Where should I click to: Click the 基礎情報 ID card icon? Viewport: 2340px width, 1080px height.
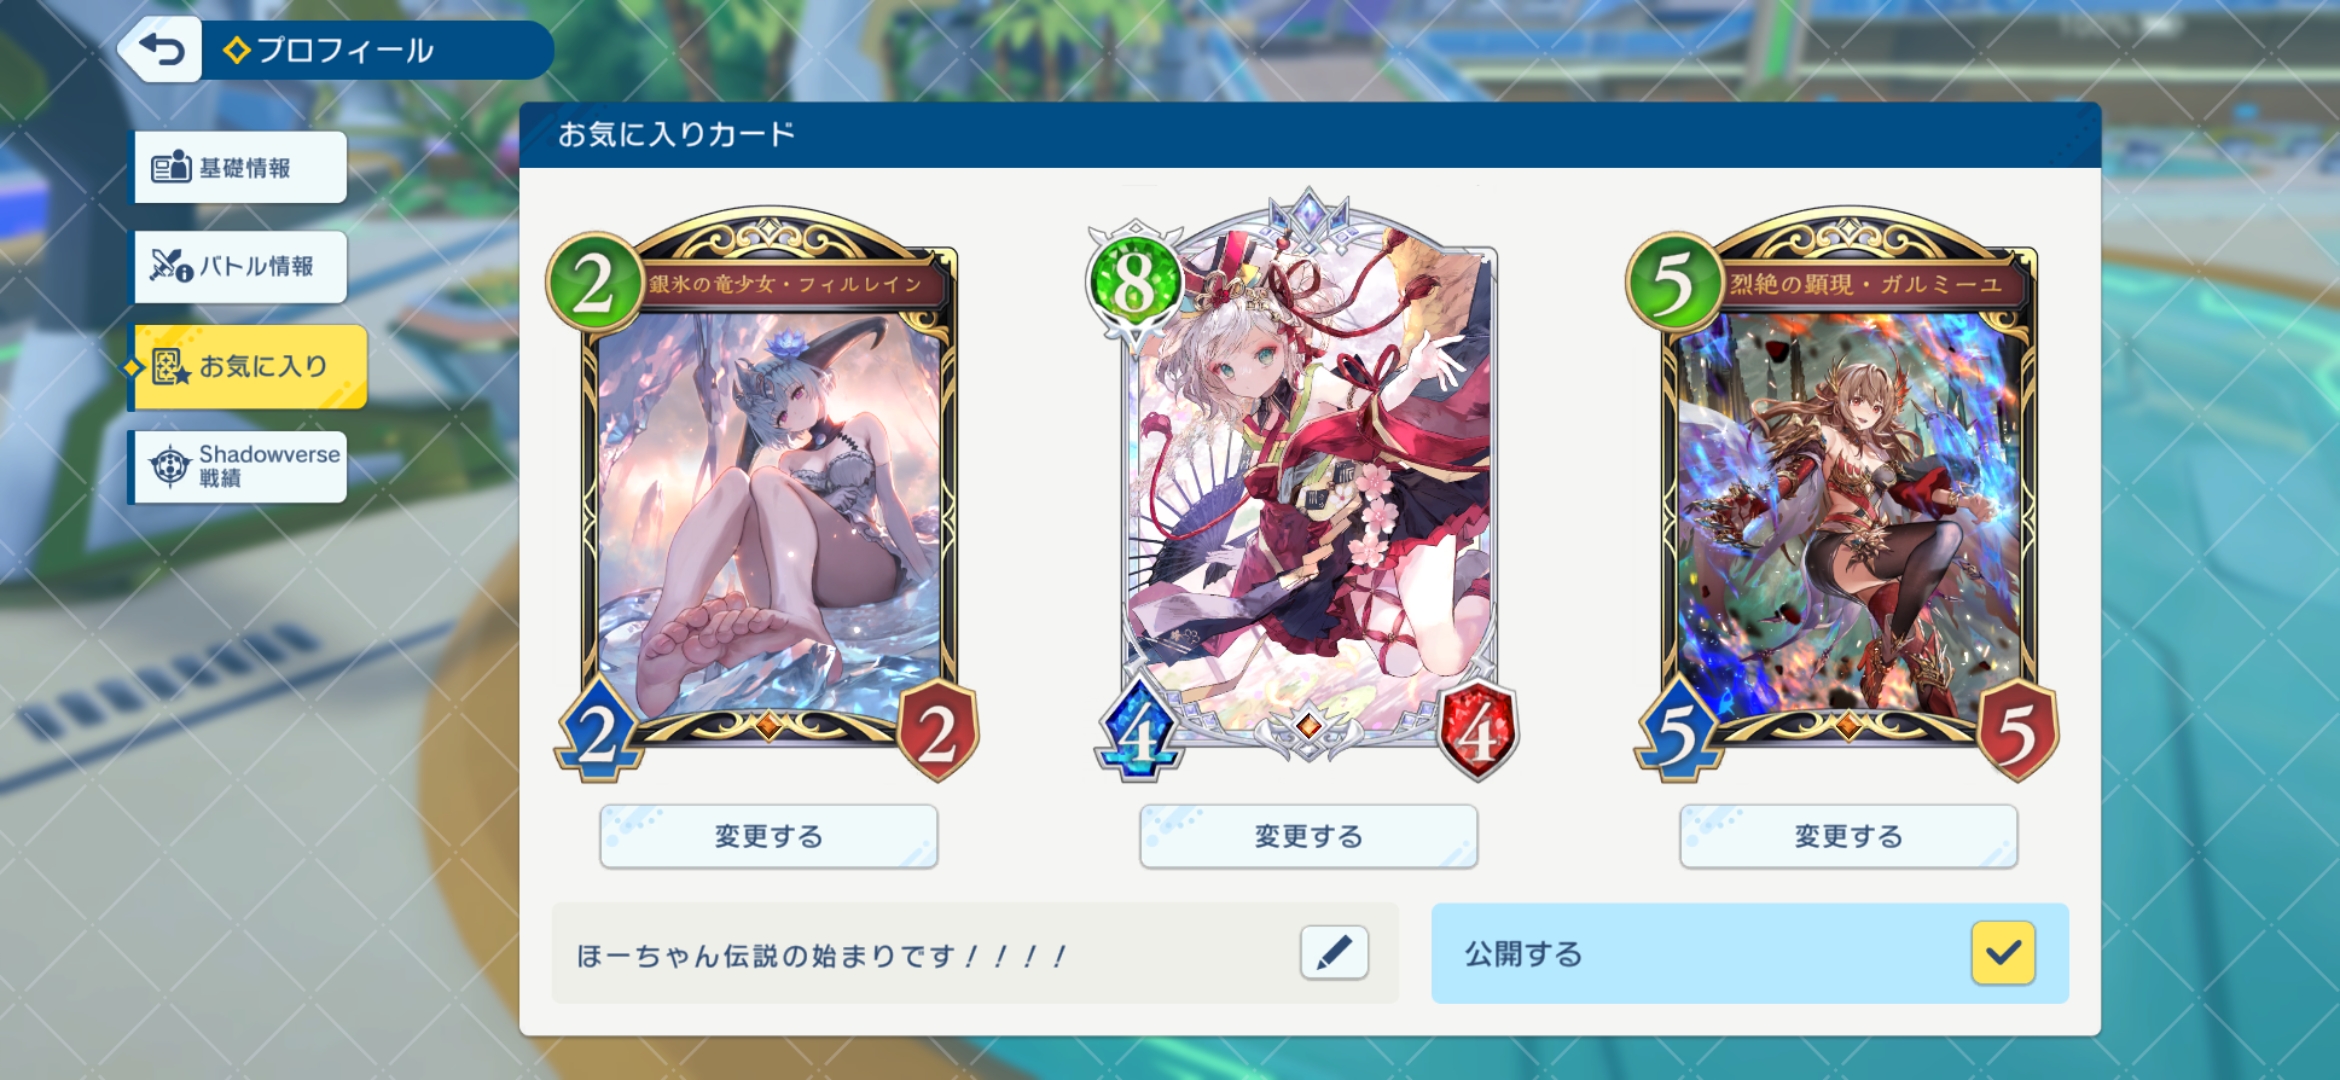point(171,166)
